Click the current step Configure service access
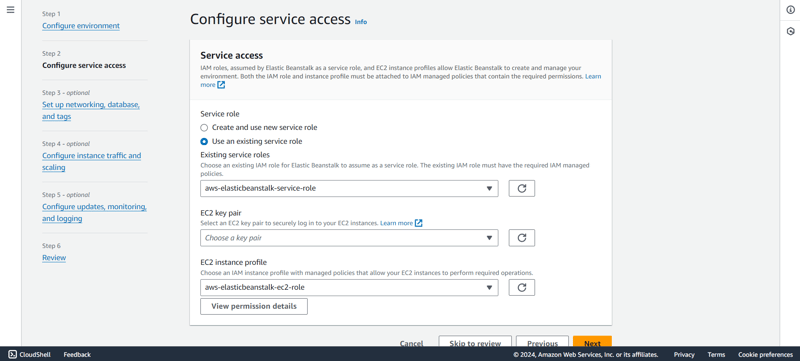The width and height of the screenshot is (800, 361). click(84, 65)
